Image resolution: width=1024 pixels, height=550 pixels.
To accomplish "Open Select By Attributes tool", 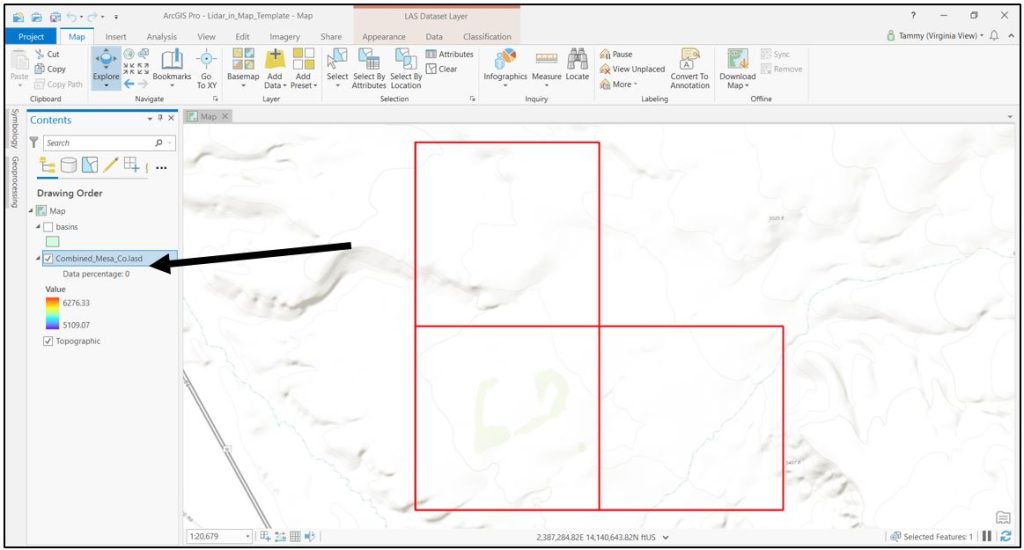I will (x=369, y=66).
